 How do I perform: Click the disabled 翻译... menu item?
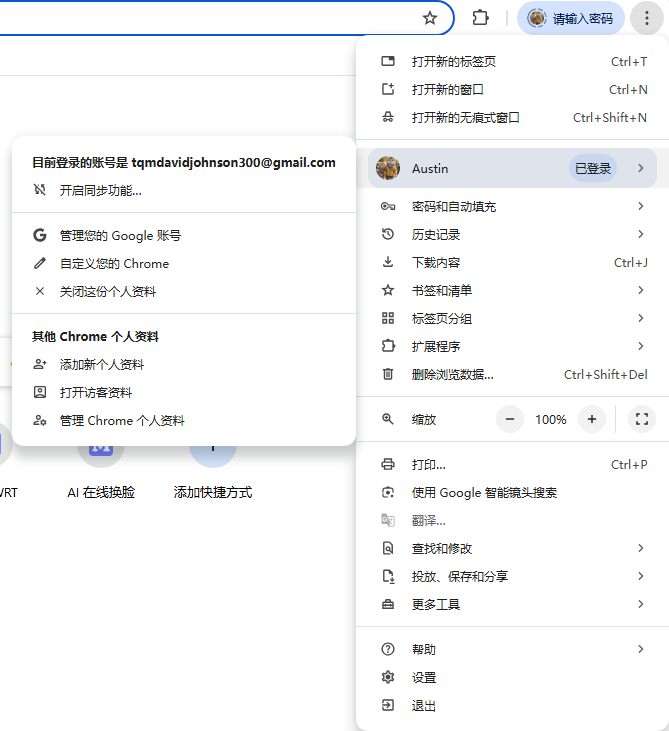tap(513, 521)
